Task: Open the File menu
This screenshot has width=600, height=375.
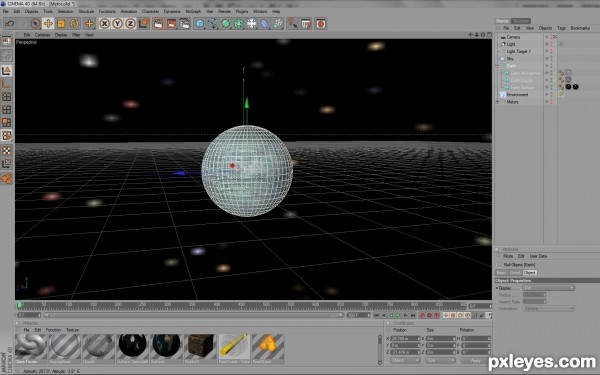Action: click(6, 11)
